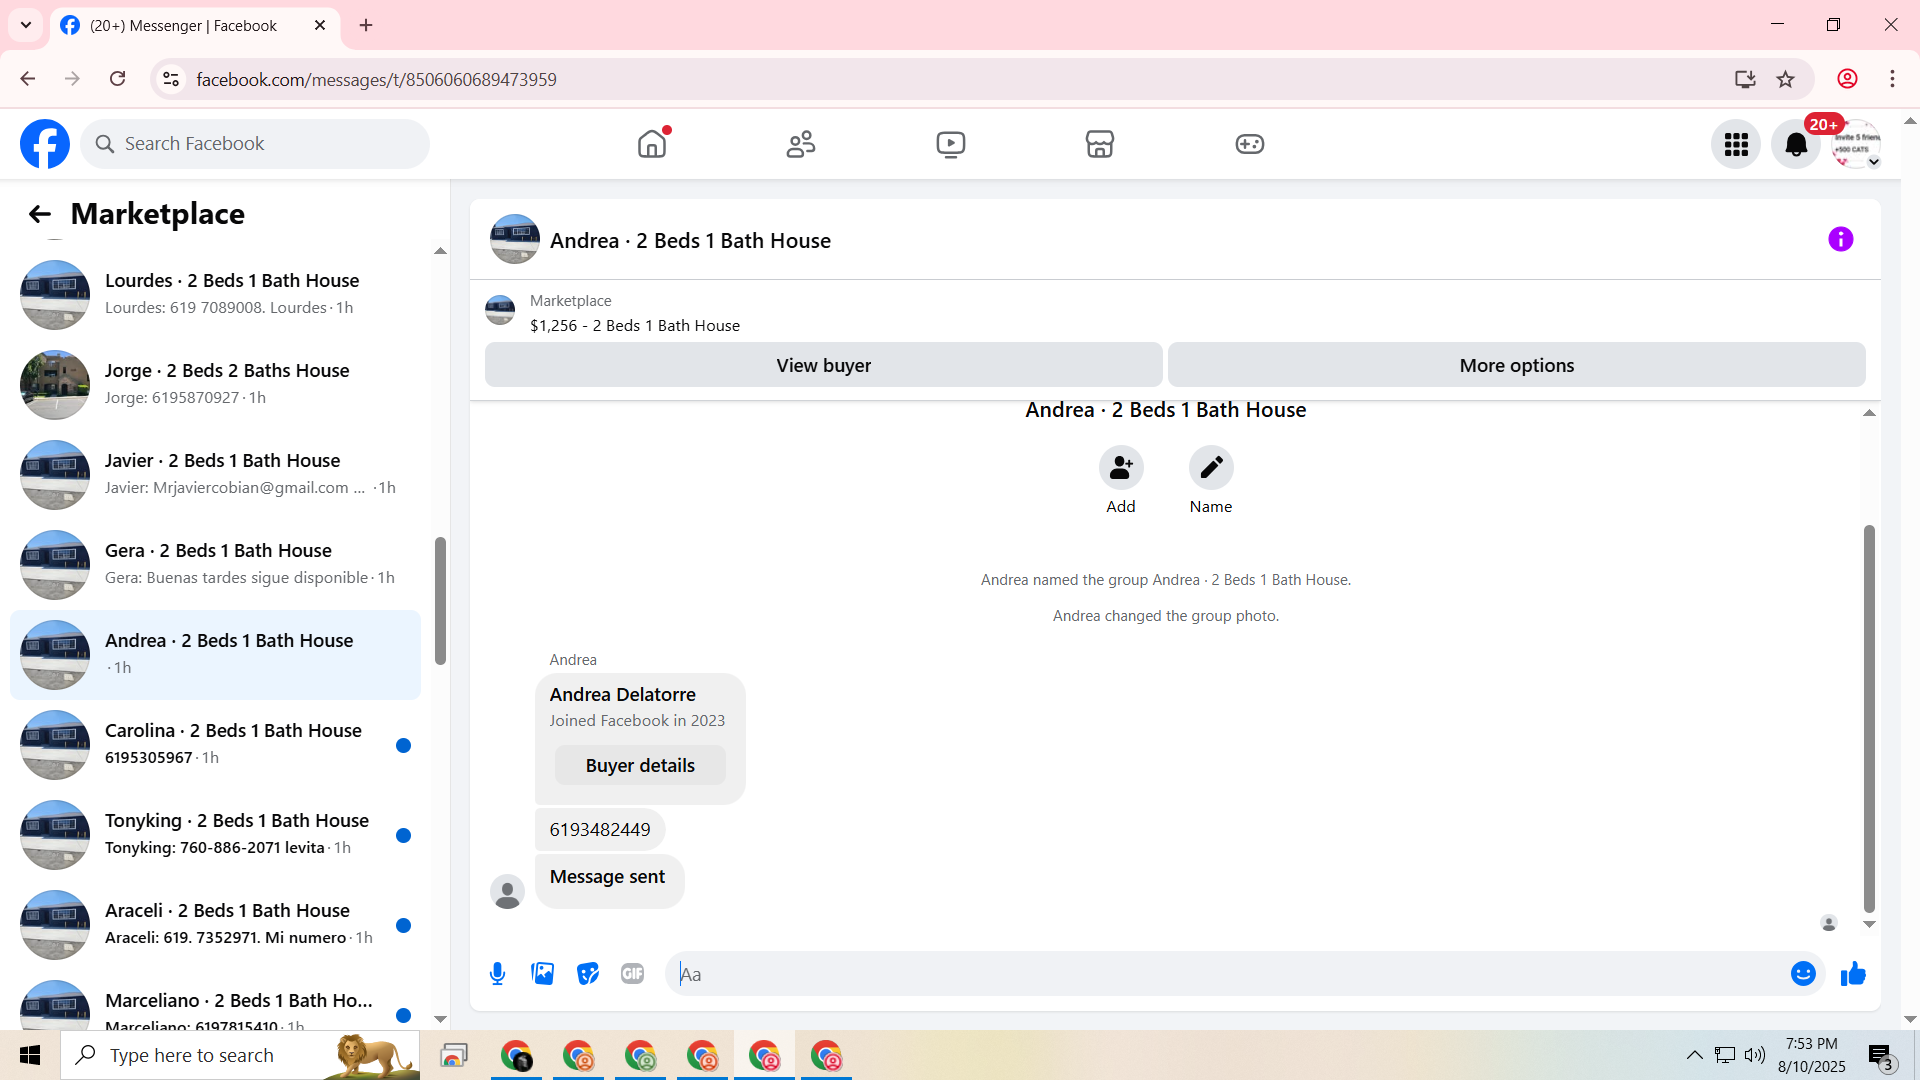Open the Facebook notifications bell
The width and height of the screenshot is (1920, 1080).
(x=1796, y=145)
